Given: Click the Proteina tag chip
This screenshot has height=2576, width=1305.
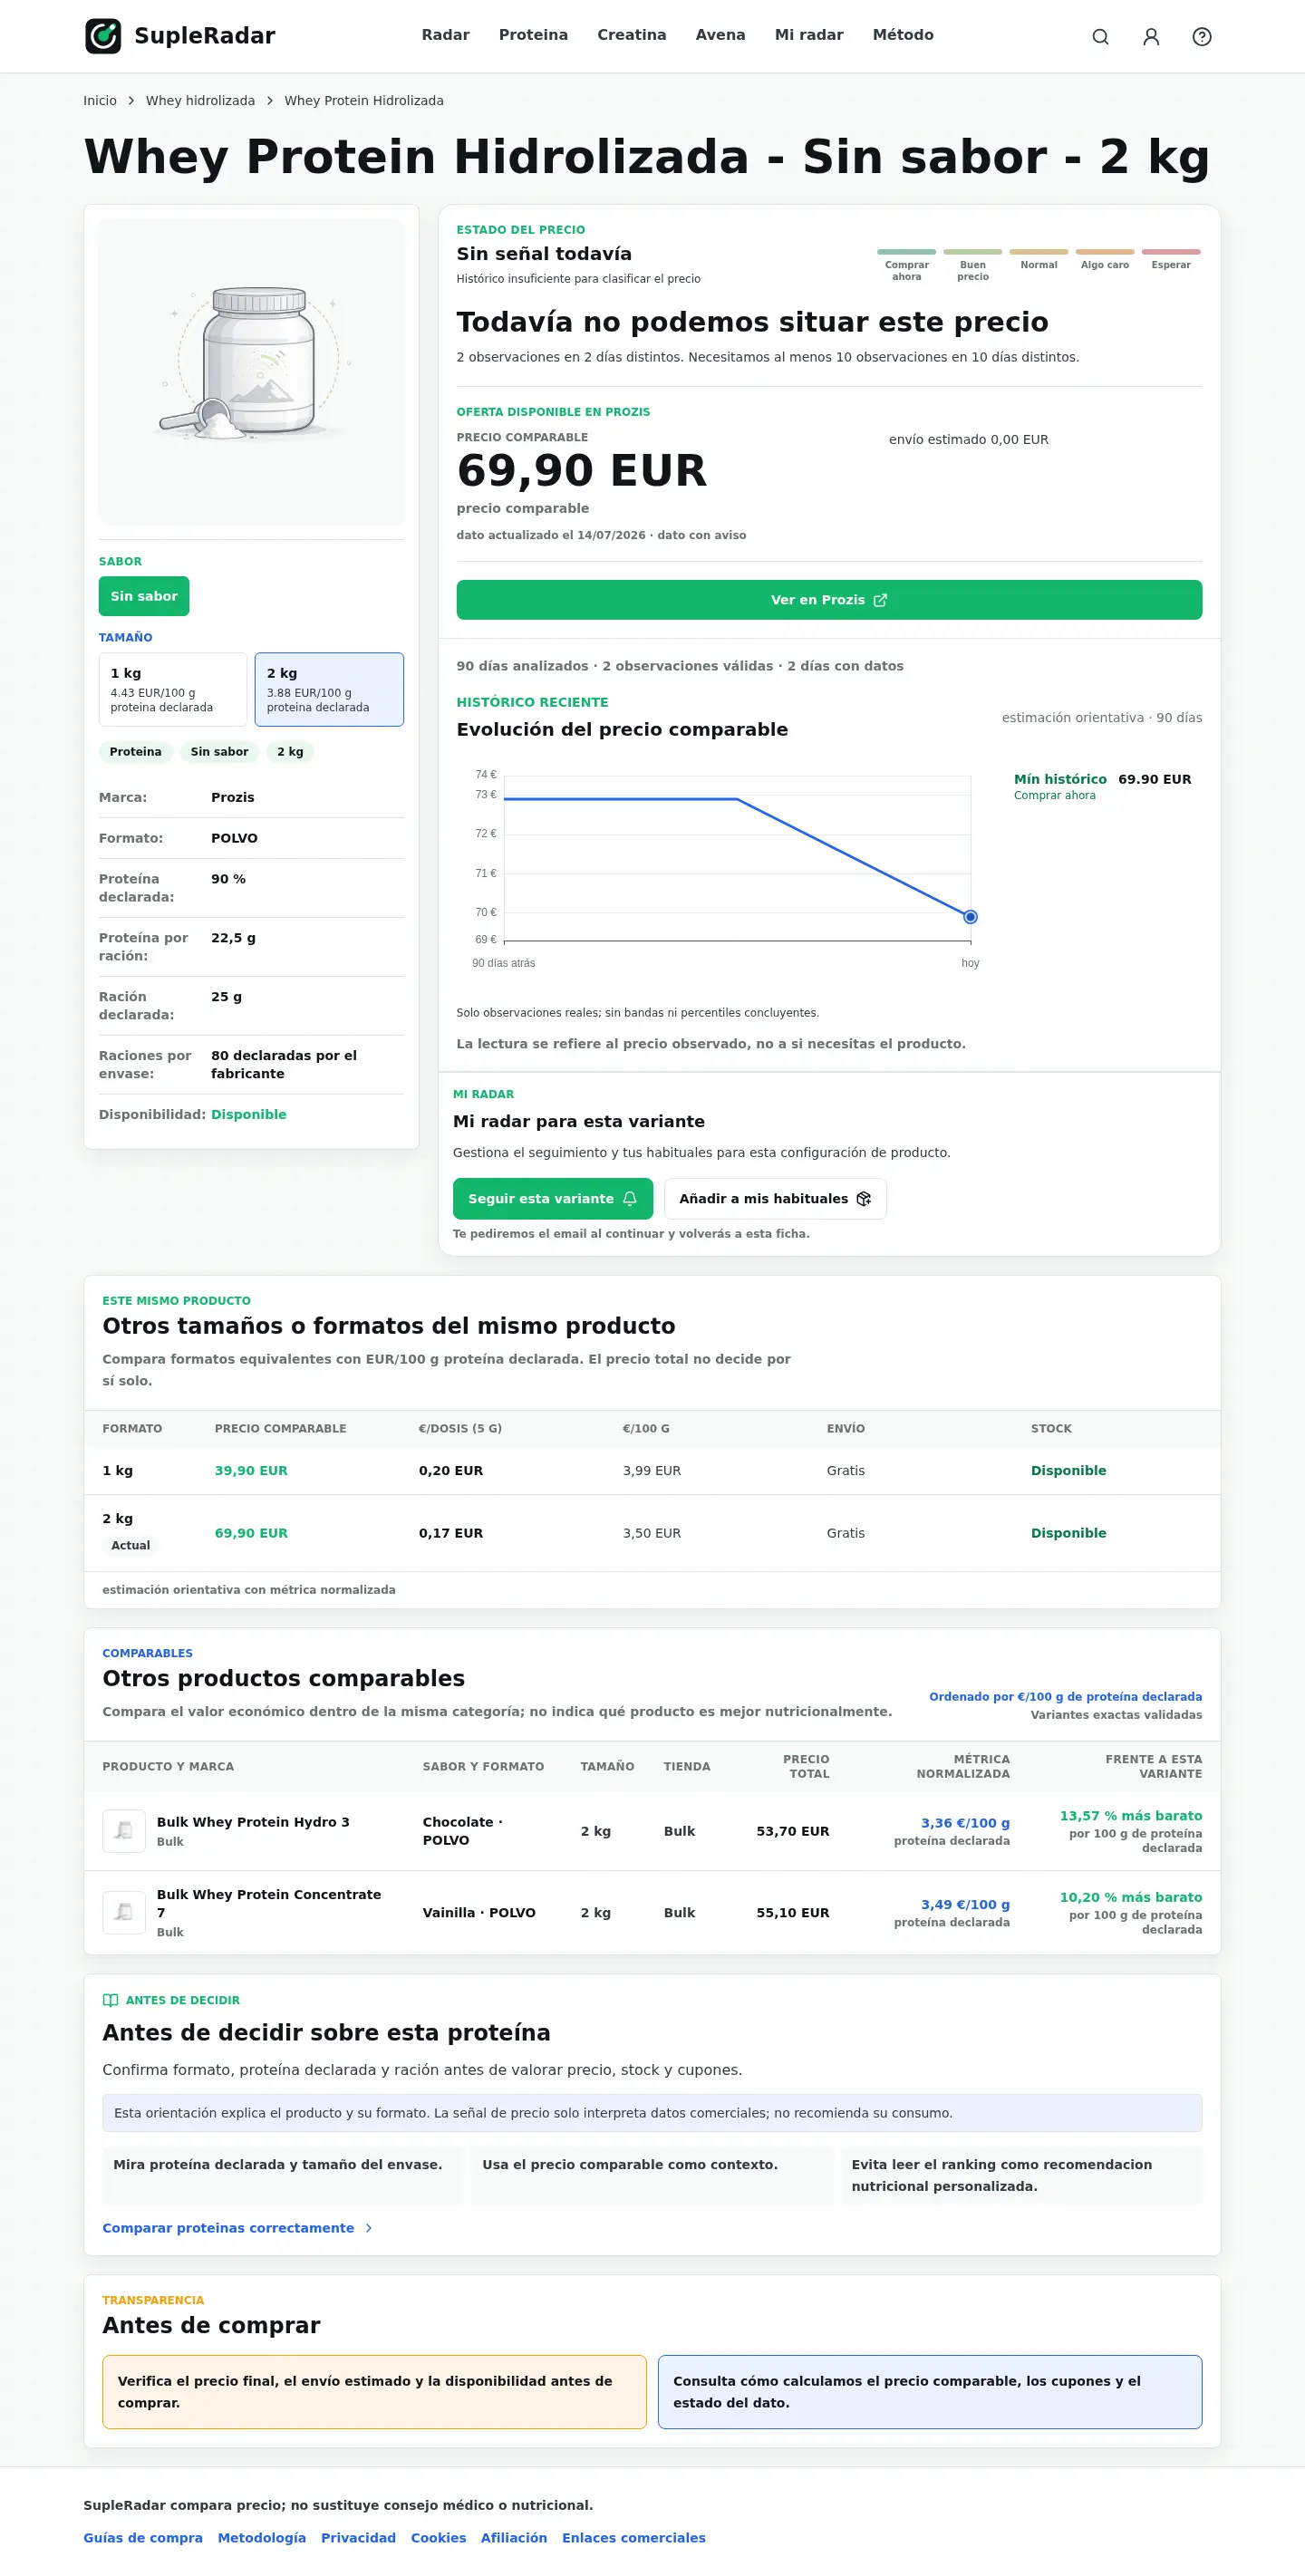Looking at the screenshot, I should [x=135, y=752].
